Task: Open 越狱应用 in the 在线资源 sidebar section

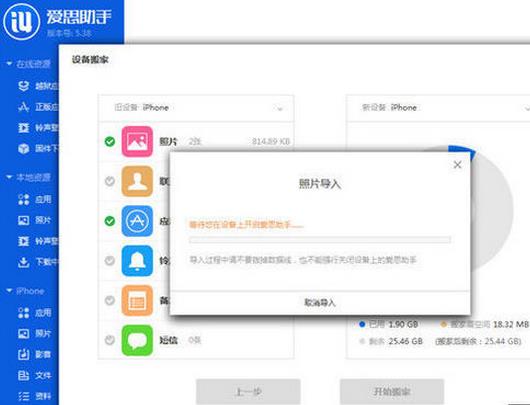Action: click(38, 86)
